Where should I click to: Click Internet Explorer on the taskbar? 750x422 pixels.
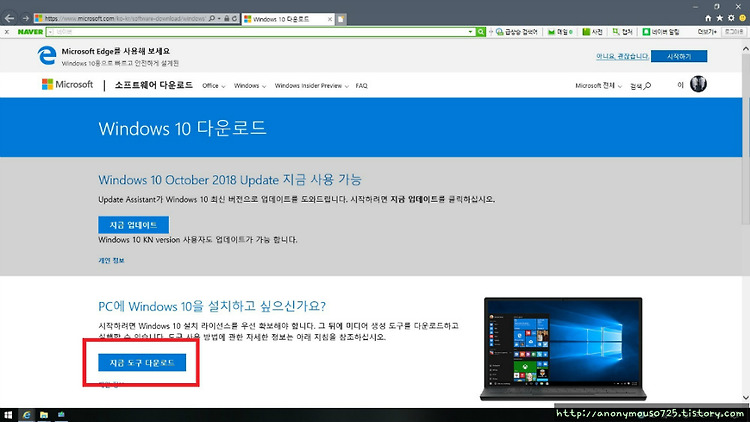(26, 415)
